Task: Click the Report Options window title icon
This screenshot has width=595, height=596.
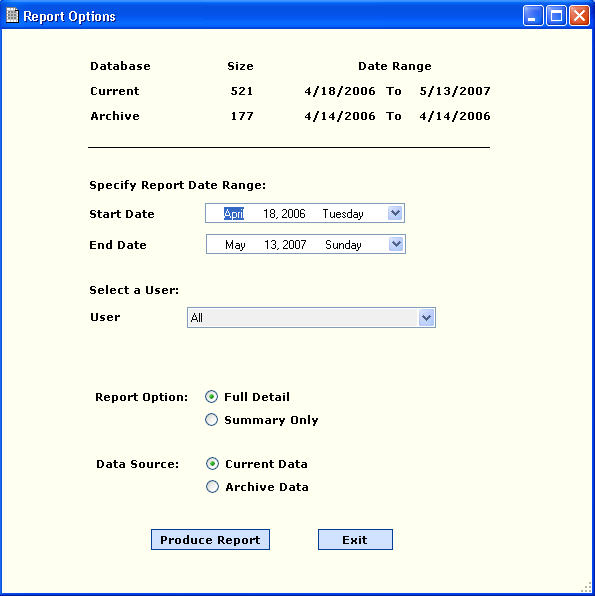Action: coord(12,16)
